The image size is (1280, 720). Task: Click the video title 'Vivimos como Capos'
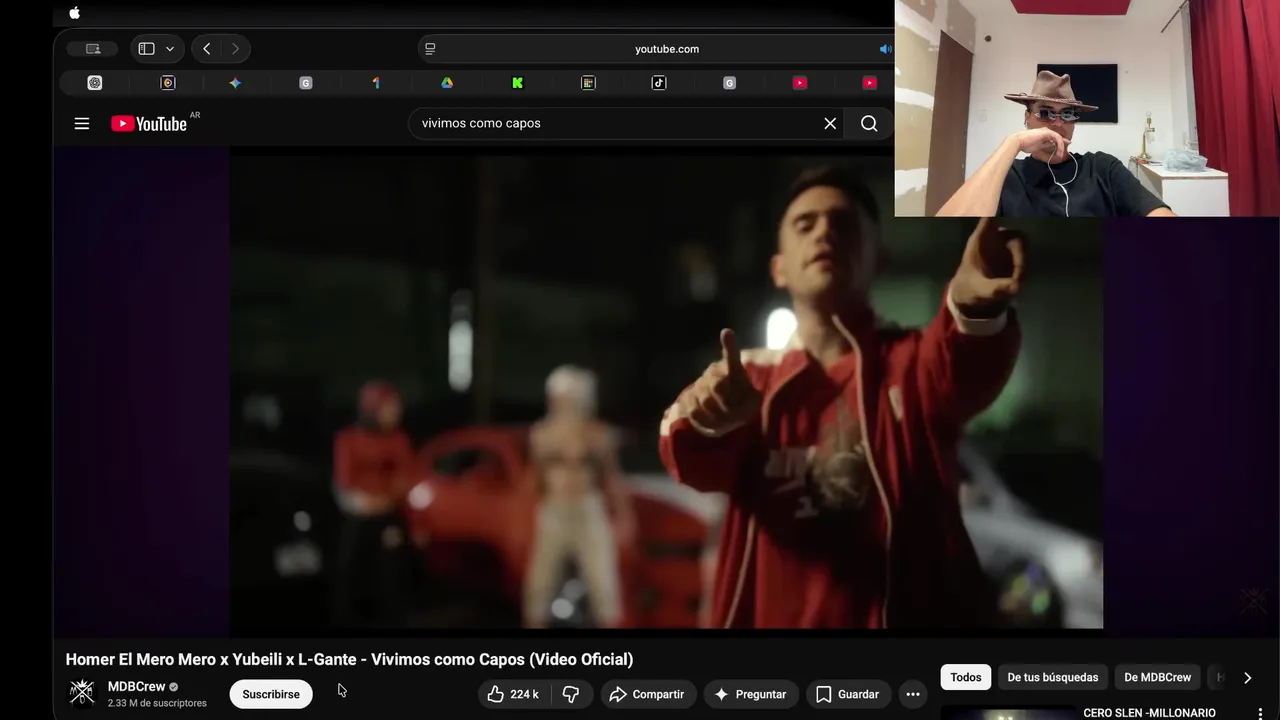point(349,659)
